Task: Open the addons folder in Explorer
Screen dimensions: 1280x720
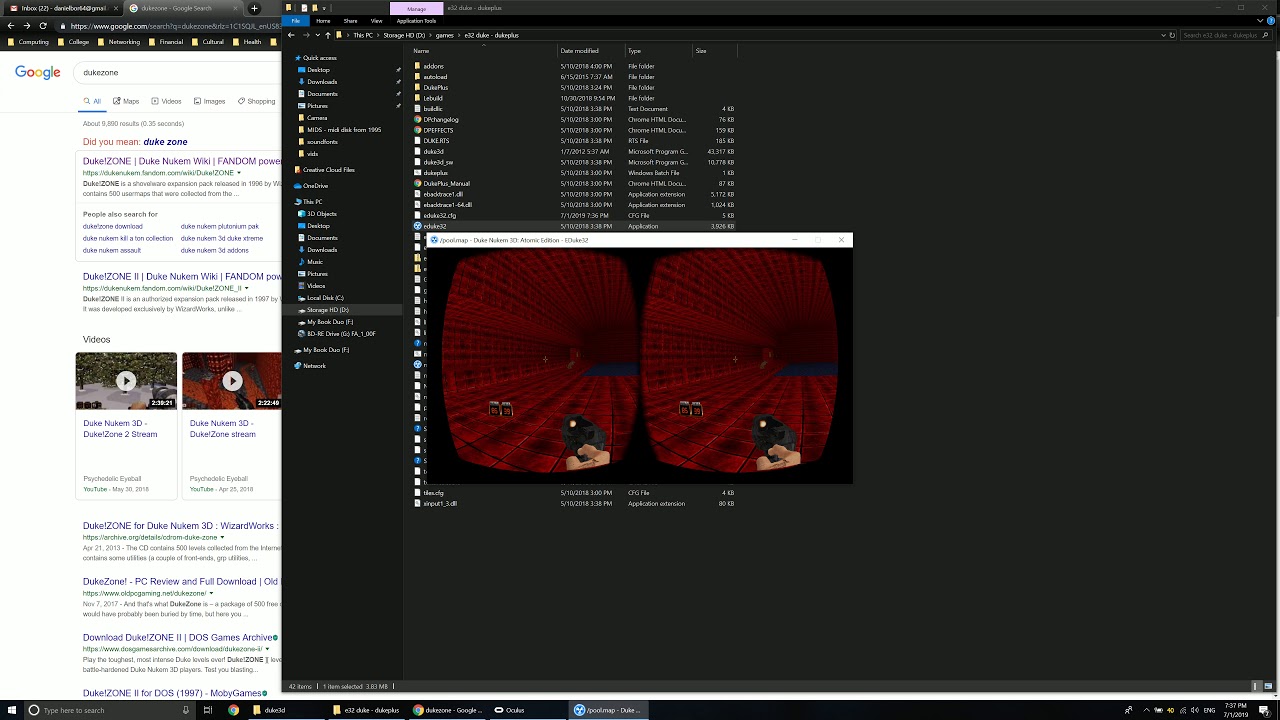Action: coord(434,66)
